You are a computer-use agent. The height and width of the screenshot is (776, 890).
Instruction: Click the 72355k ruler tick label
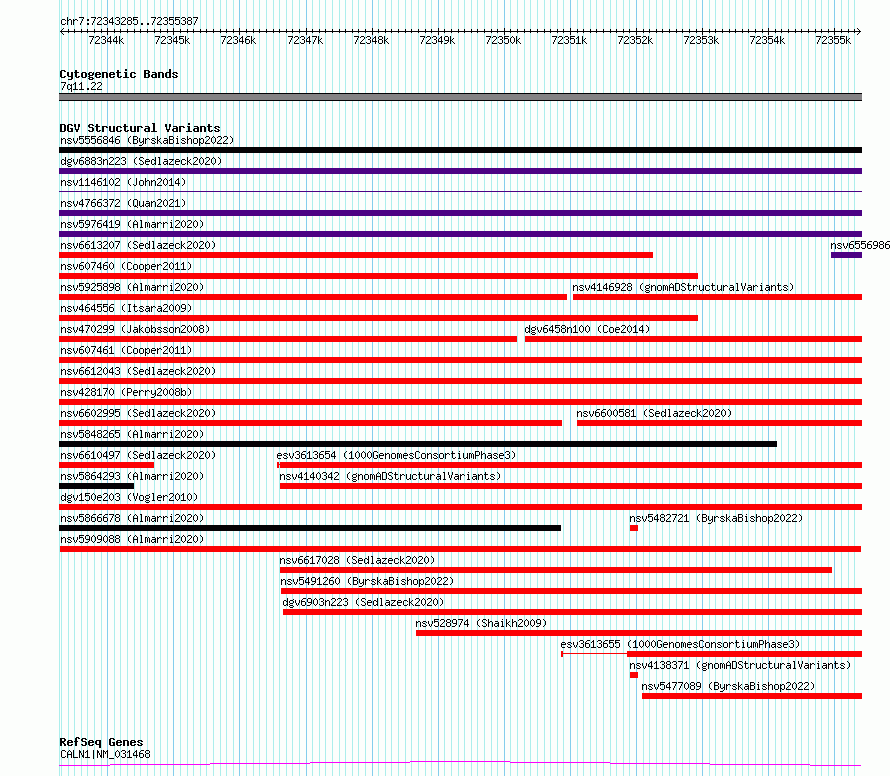click(833, 40)
